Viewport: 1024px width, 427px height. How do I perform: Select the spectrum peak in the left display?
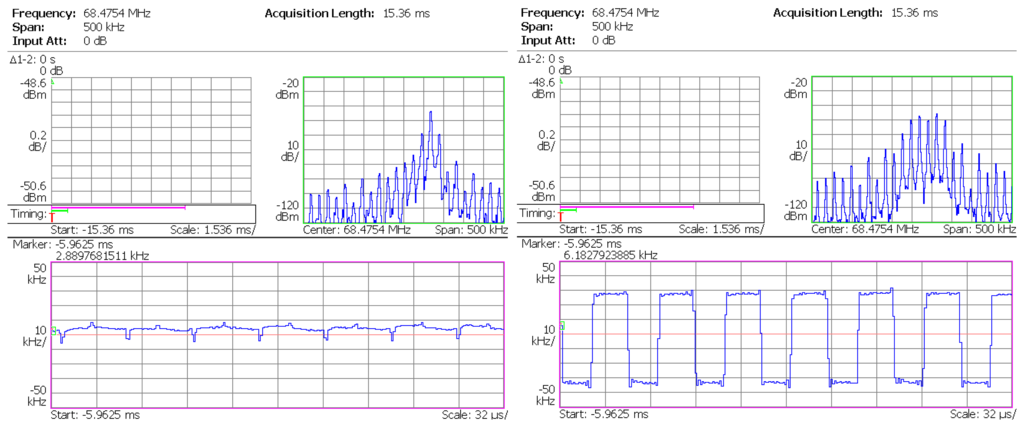point(431,115)
